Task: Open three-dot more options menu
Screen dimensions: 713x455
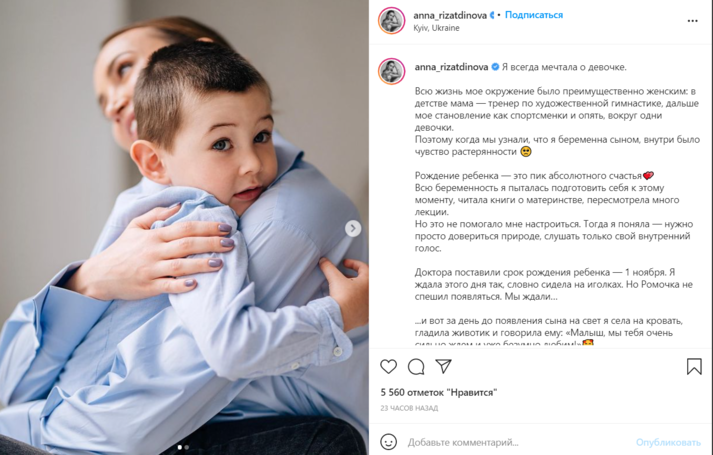Action: click(x=692, y=21)
